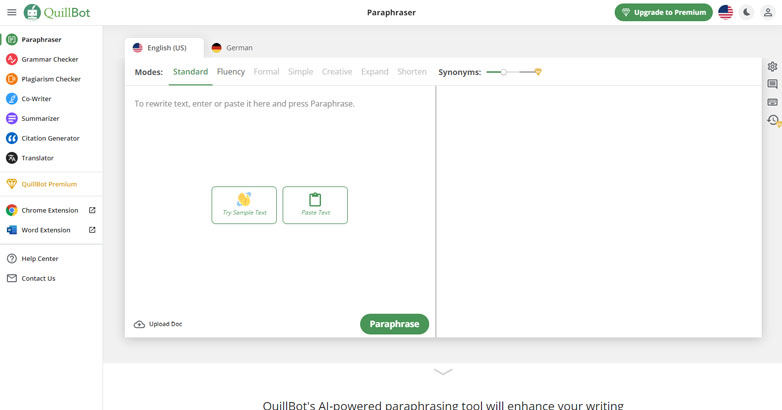Click the Paraphrase button
Screen dimensions: 782x410
394,324
